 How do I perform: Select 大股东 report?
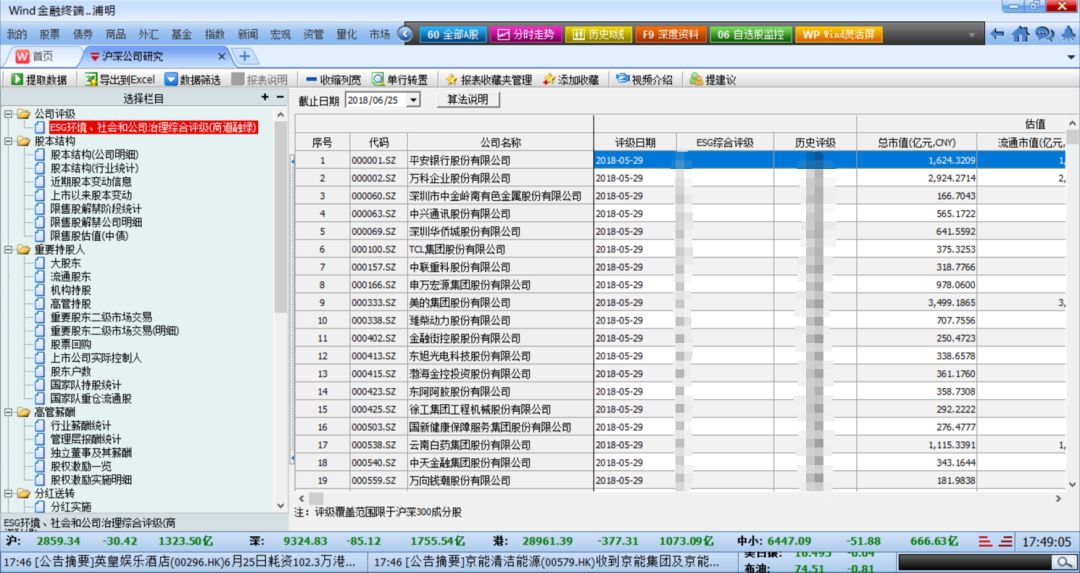[65, 263]
